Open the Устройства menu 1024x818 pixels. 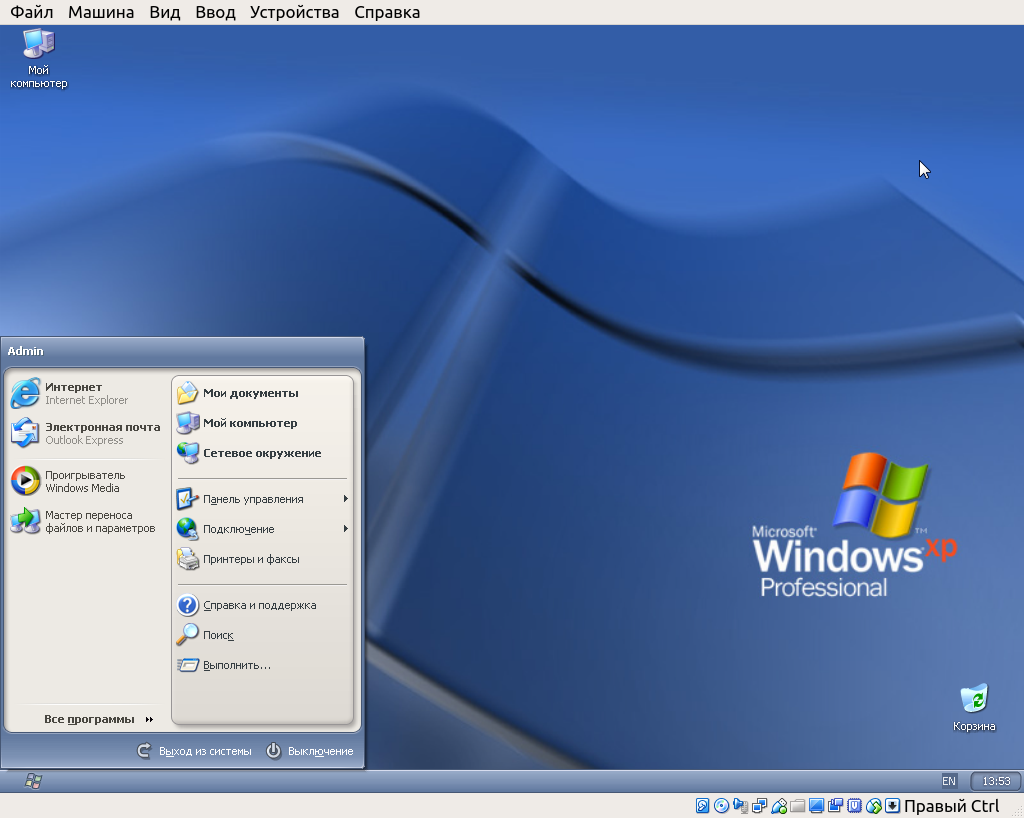click(x=295, y=12)
